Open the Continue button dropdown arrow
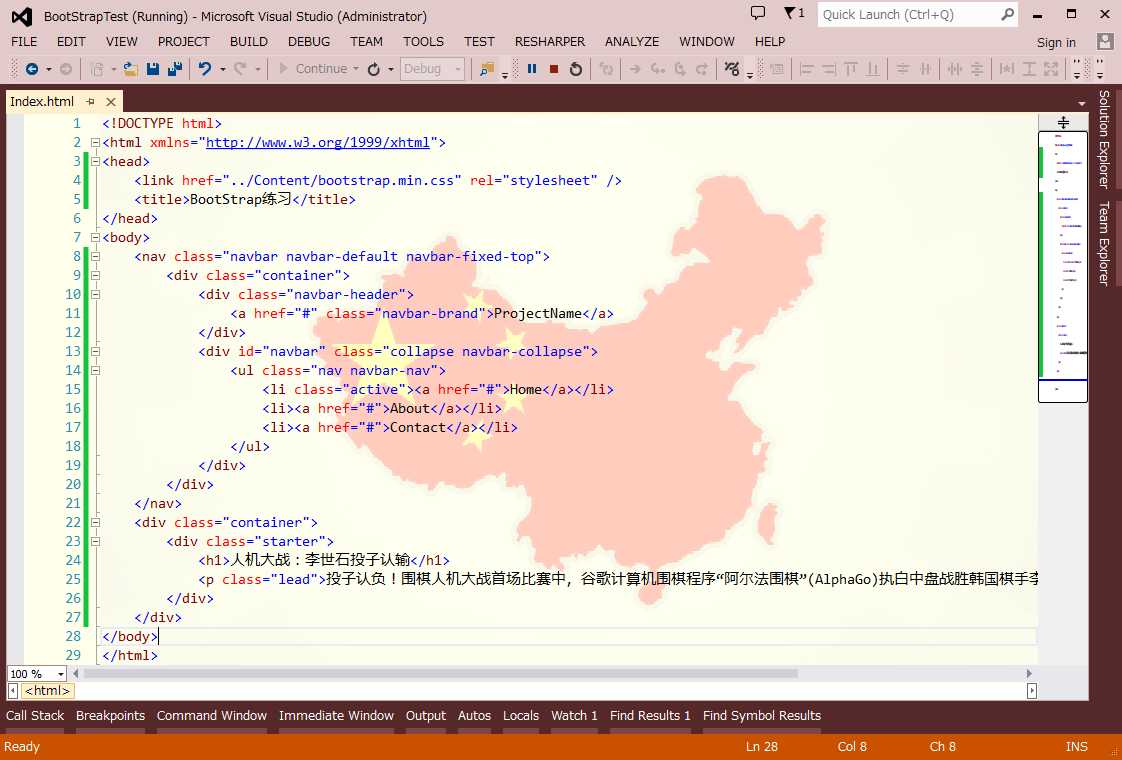Viewport: 1122px width, 760px height. tap(356, 69)
